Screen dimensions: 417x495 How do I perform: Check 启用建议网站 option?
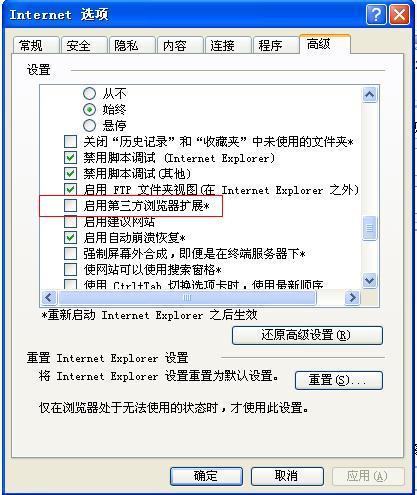[x=70, y=222]
